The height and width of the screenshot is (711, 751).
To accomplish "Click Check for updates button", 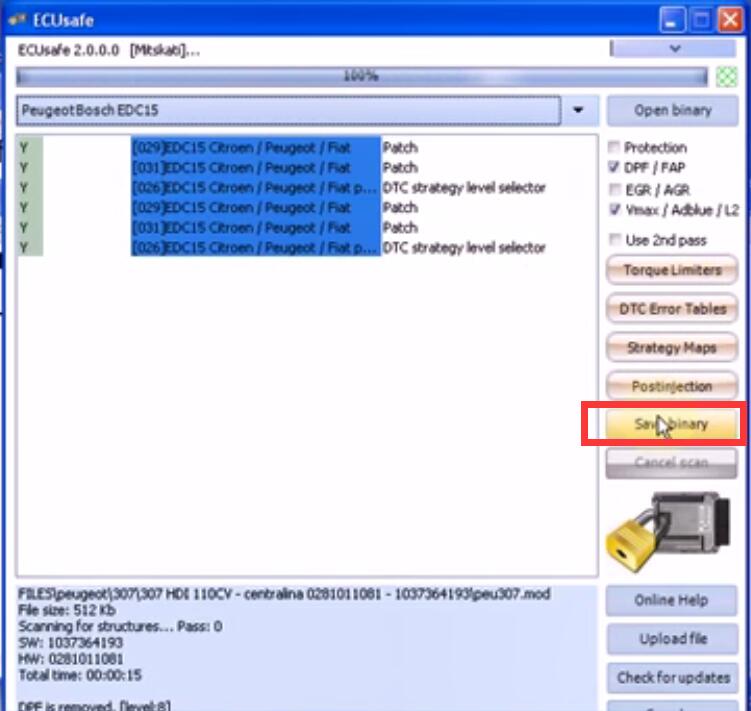I will 672,677.
